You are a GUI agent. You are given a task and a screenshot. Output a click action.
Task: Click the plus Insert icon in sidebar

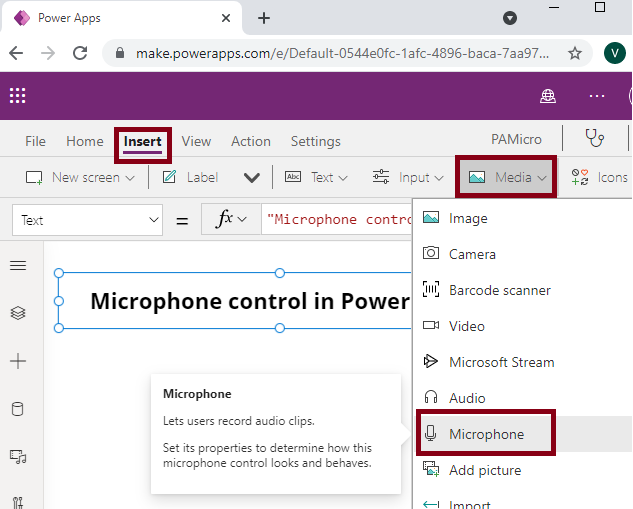point(18,361)
